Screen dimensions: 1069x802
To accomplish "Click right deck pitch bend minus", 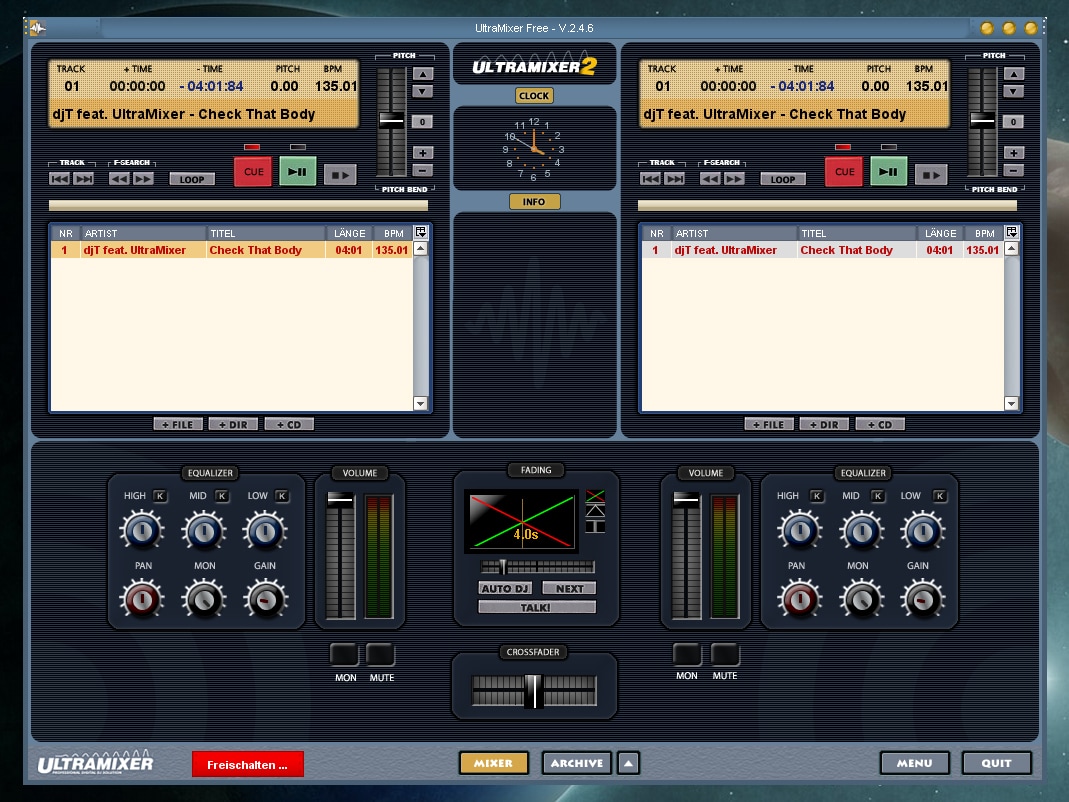I will click(1014, 170).
